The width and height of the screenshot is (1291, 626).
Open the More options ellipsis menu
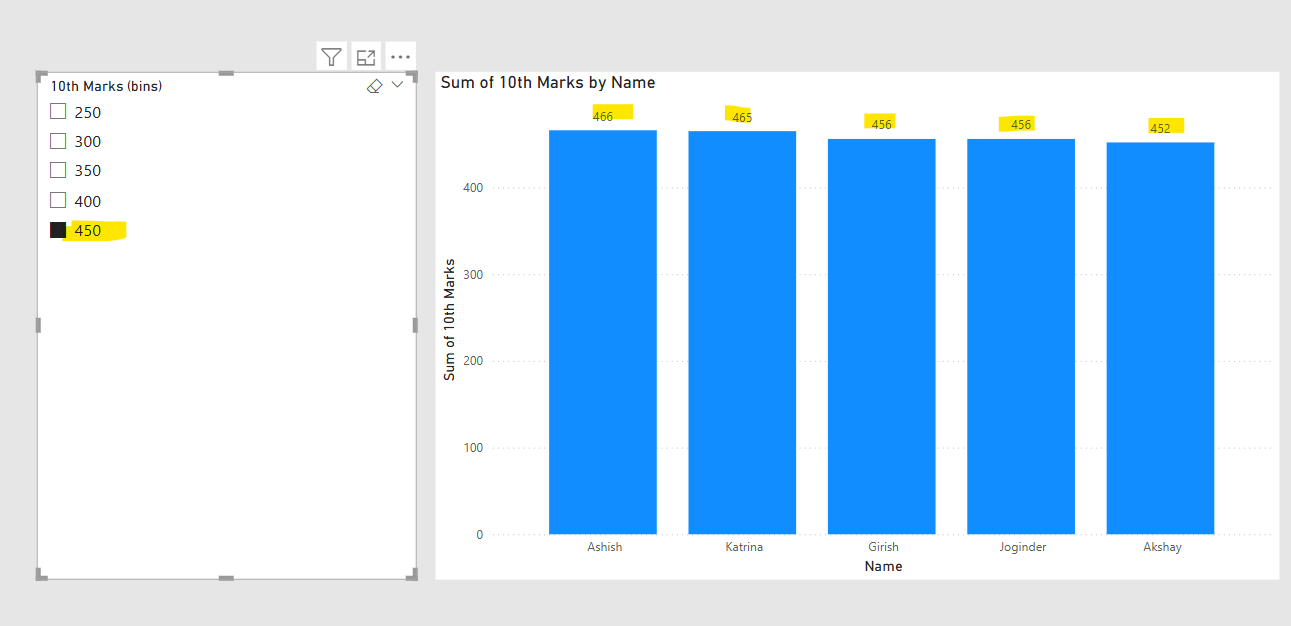point(400,57)
